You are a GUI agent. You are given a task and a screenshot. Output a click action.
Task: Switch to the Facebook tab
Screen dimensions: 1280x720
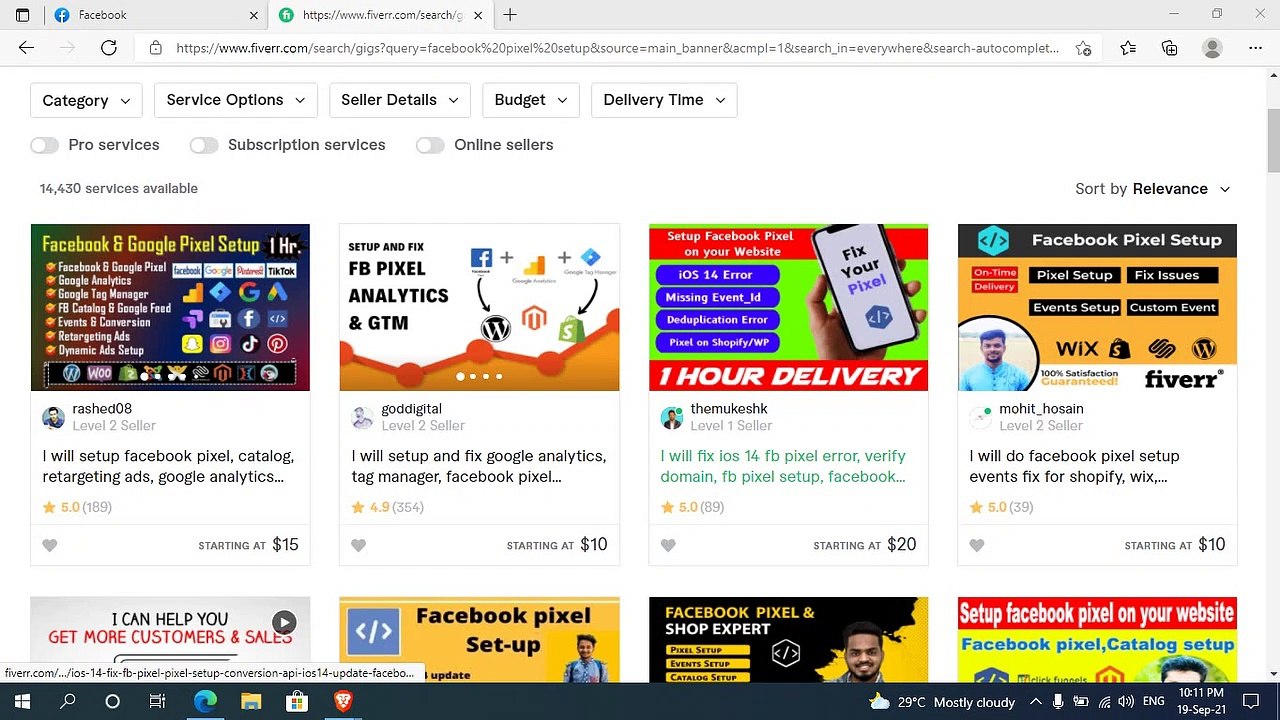click(x=155, y=15)
